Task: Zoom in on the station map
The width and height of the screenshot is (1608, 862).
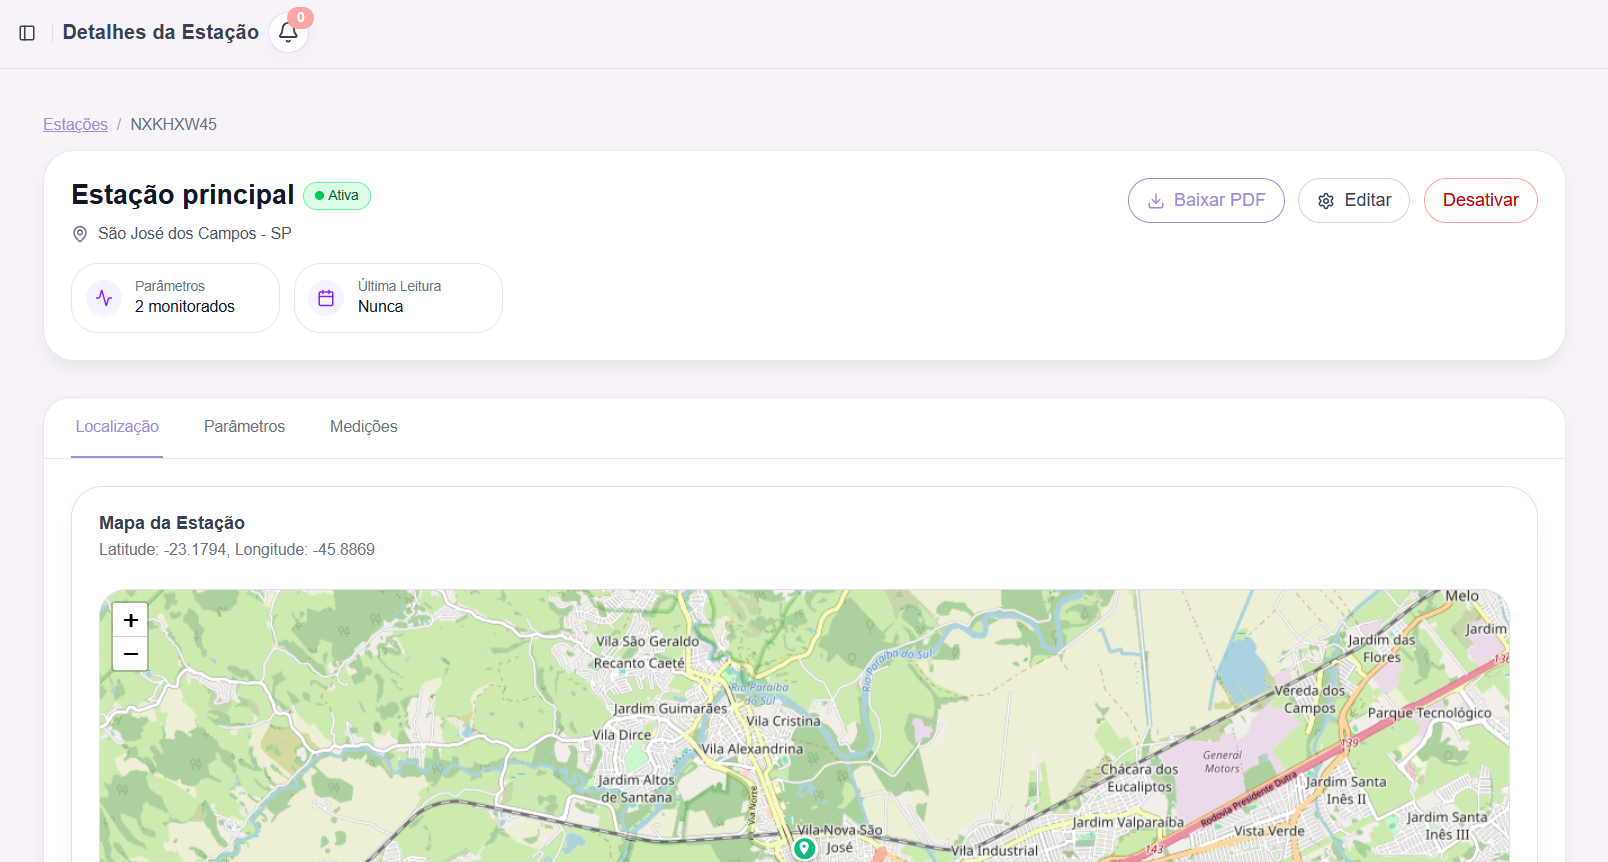Action: 130,620
